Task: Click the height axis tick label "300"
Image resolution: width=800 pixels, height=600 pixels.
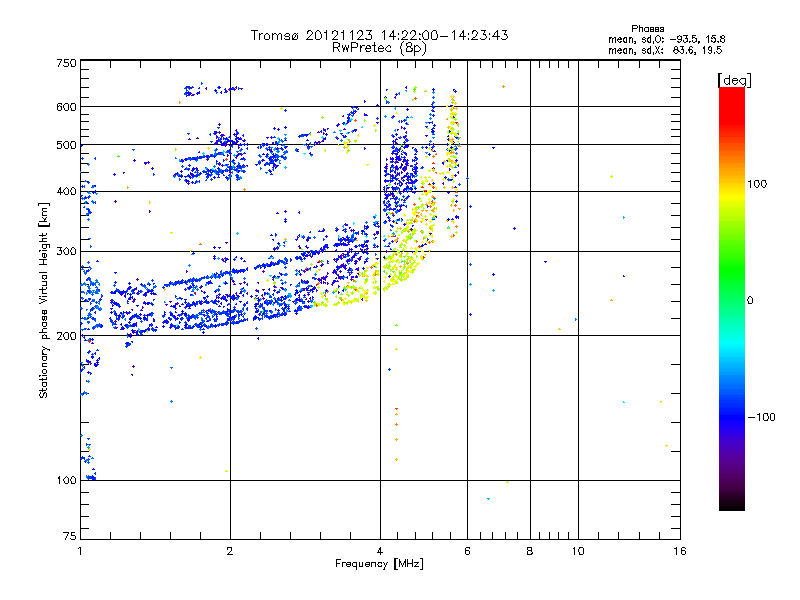Action: [x=66, y=252]
